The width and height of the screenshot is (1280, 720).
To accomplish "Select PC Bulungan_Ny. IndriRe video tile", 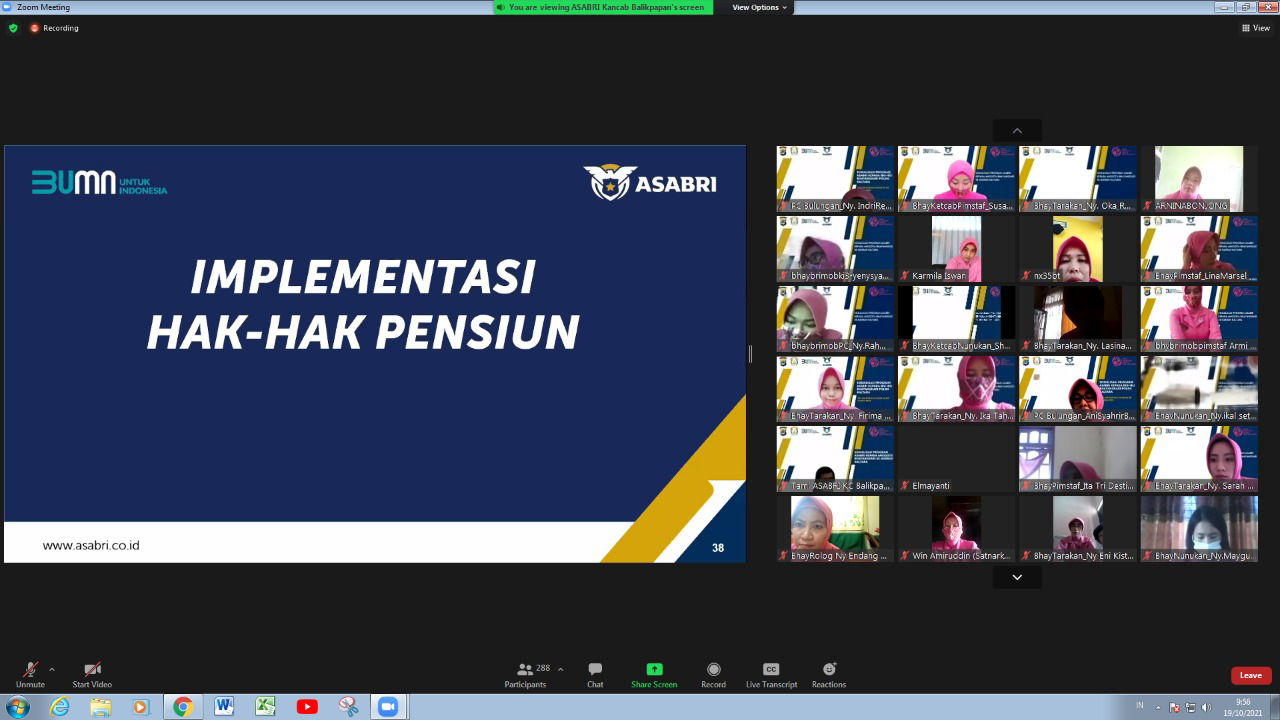I will (835, 179).
